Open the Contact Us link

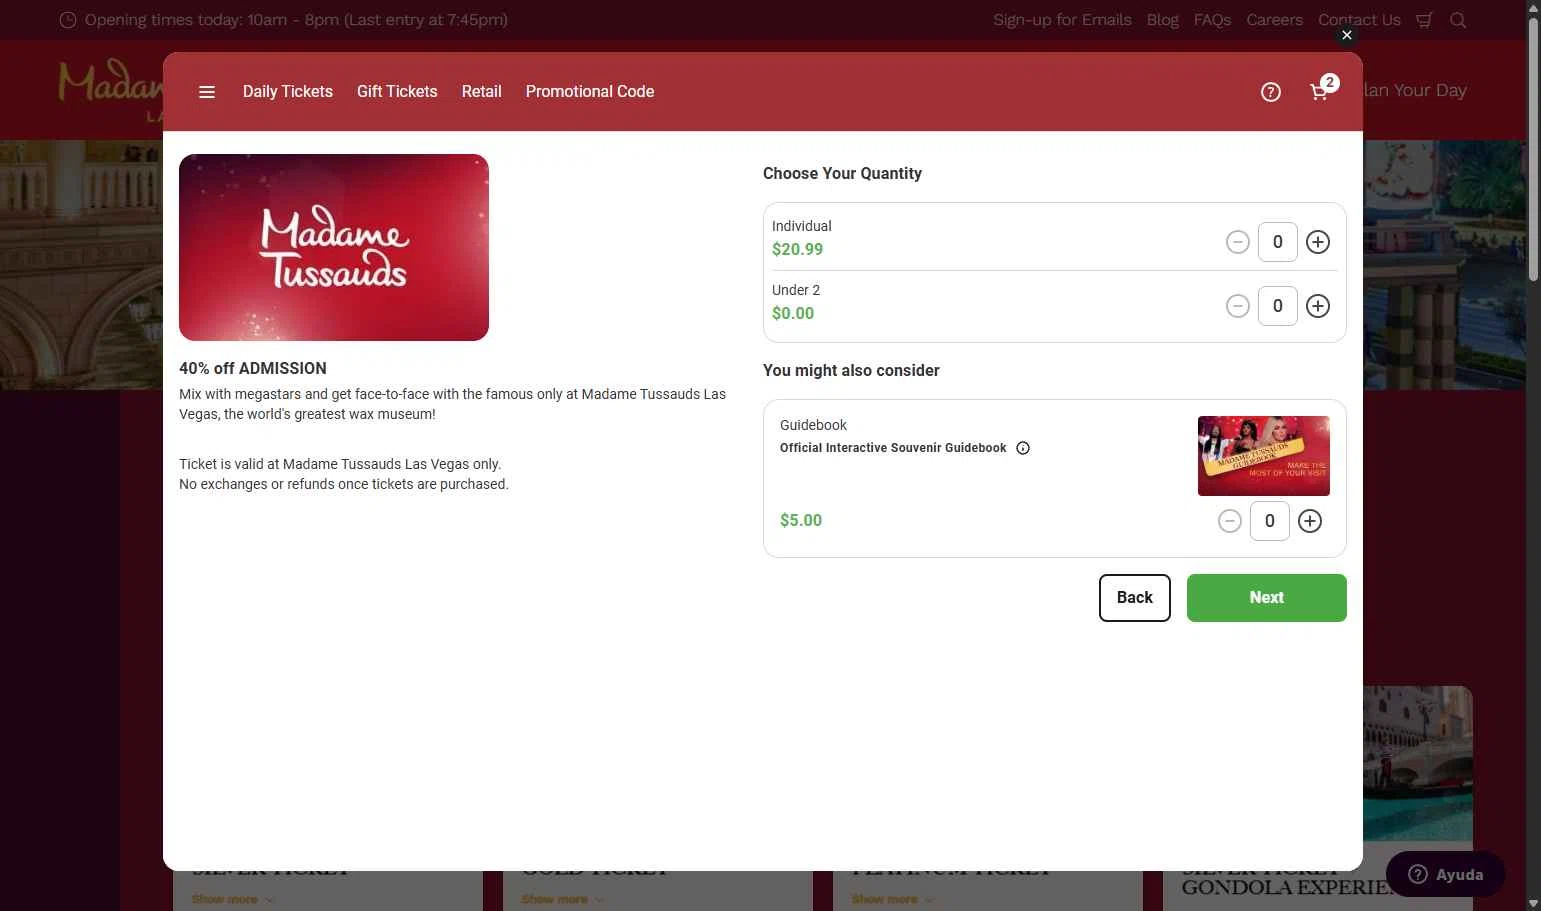tap(1359, 20)
